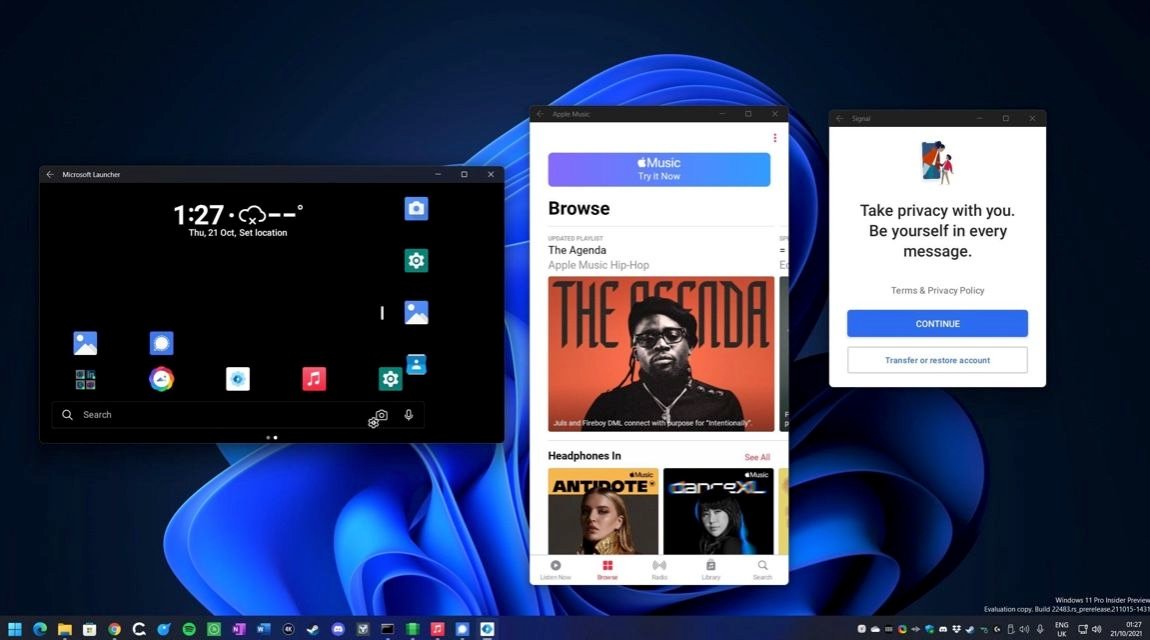
Task: Open the Contacts app icon in Launcher
Action: click(416, 364)
